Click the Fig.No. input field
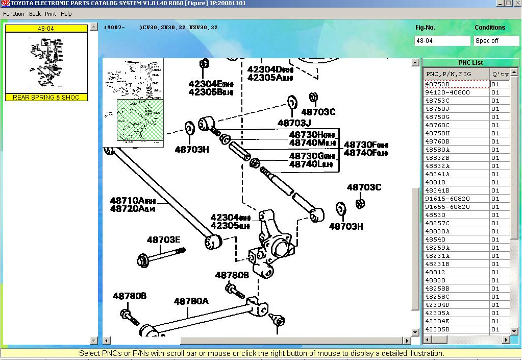This screenshot has height=360, width=523. (442, 41)
